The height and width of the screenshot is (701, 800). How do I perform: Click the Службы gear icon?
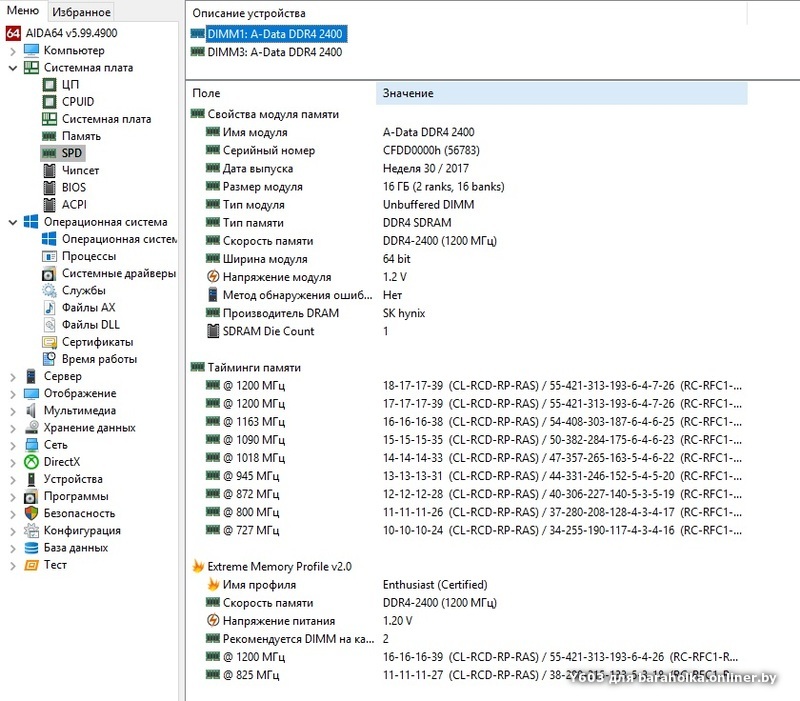click(x=49, y=291)
